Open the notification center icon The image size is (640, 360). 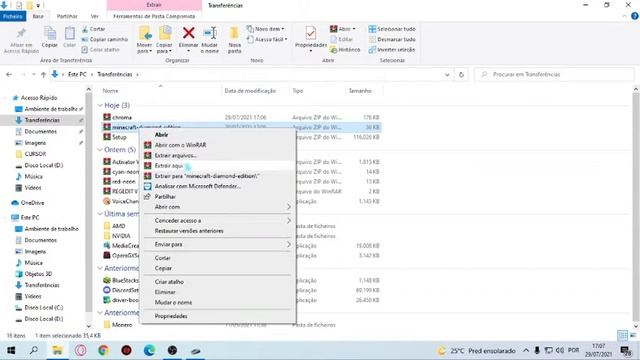625,350
